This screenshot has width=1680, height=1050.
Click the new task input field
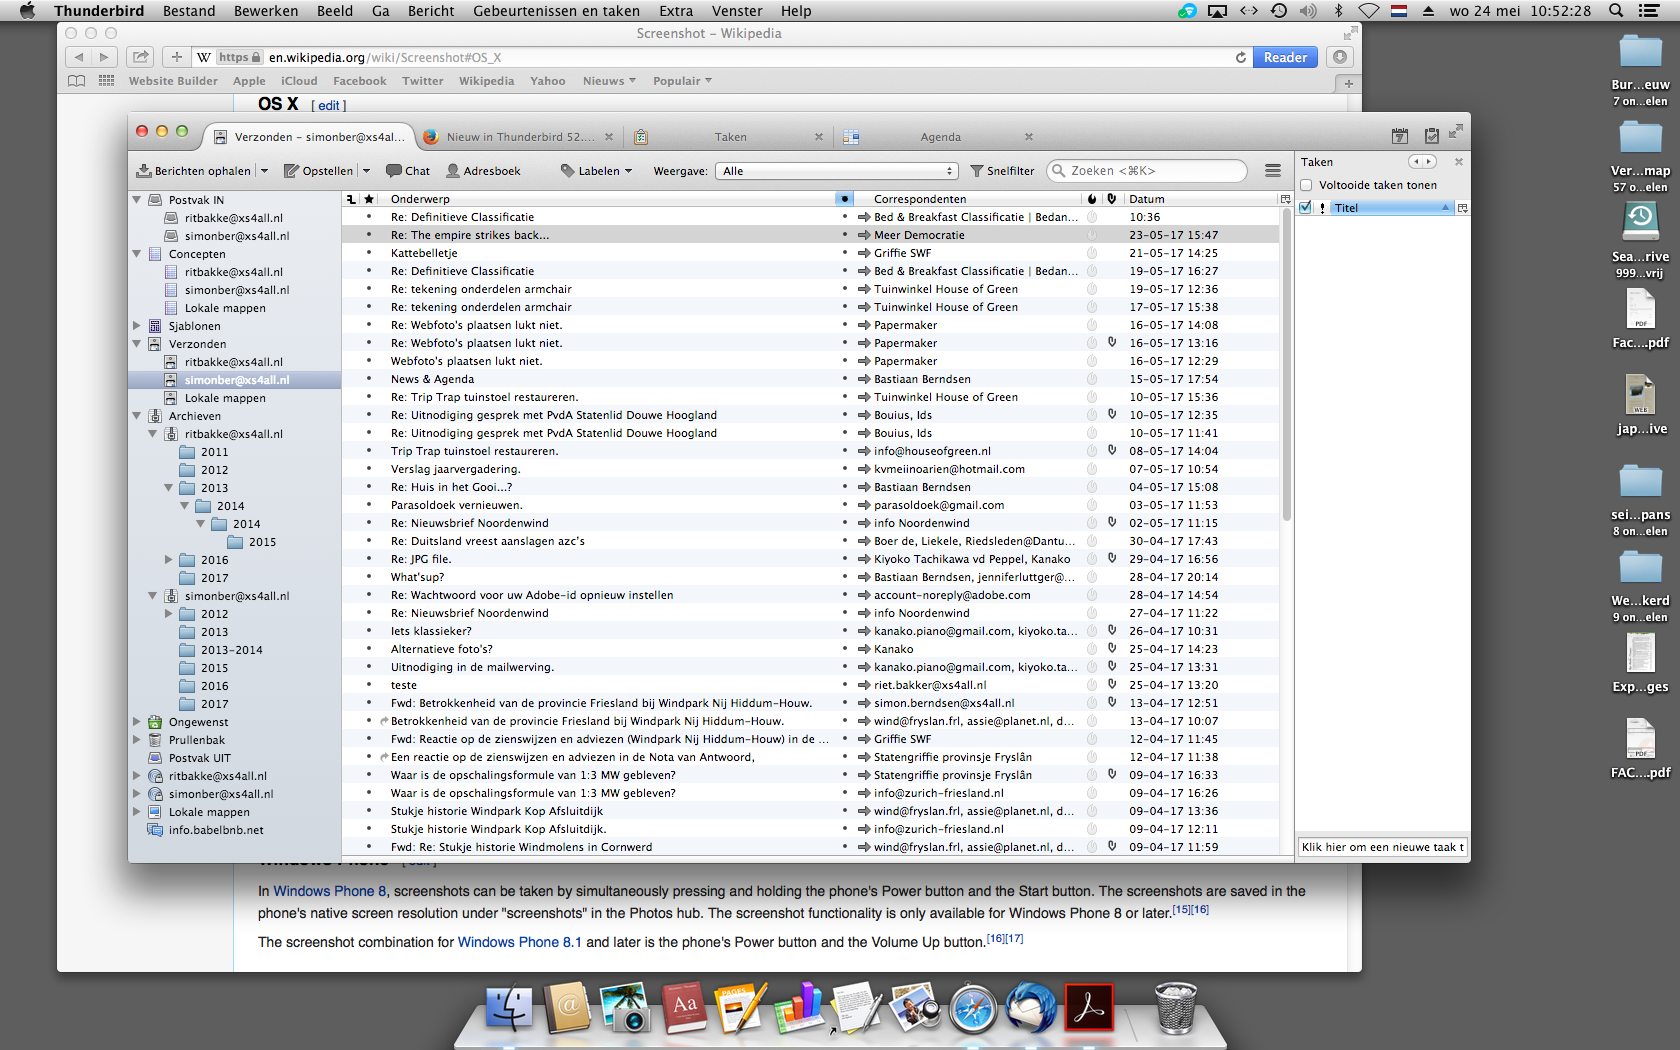[1382, 847]
